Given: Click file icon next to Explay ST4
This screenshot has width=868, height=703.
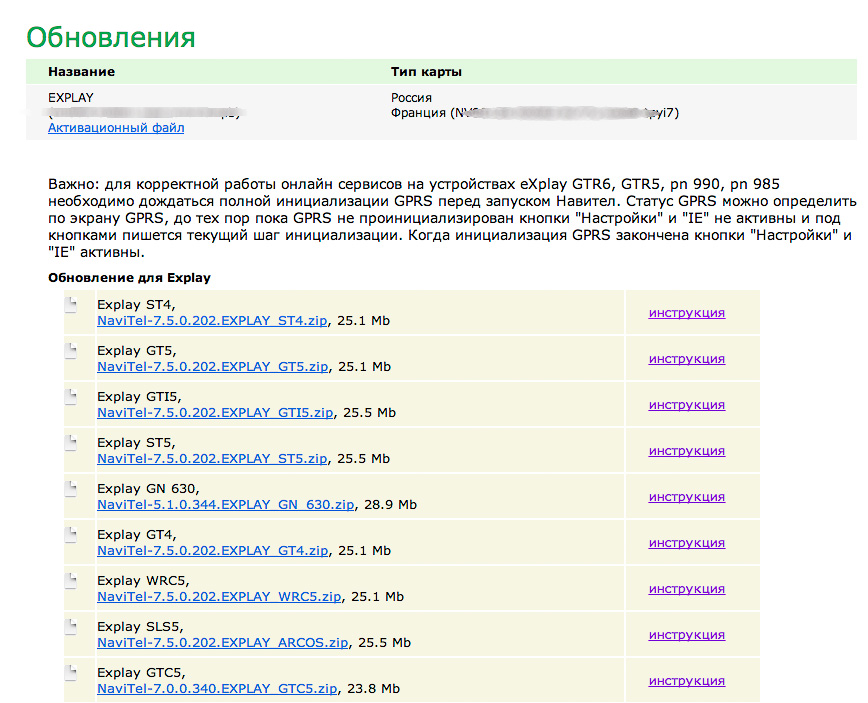Looking at the screenshot, I should 71,306.
